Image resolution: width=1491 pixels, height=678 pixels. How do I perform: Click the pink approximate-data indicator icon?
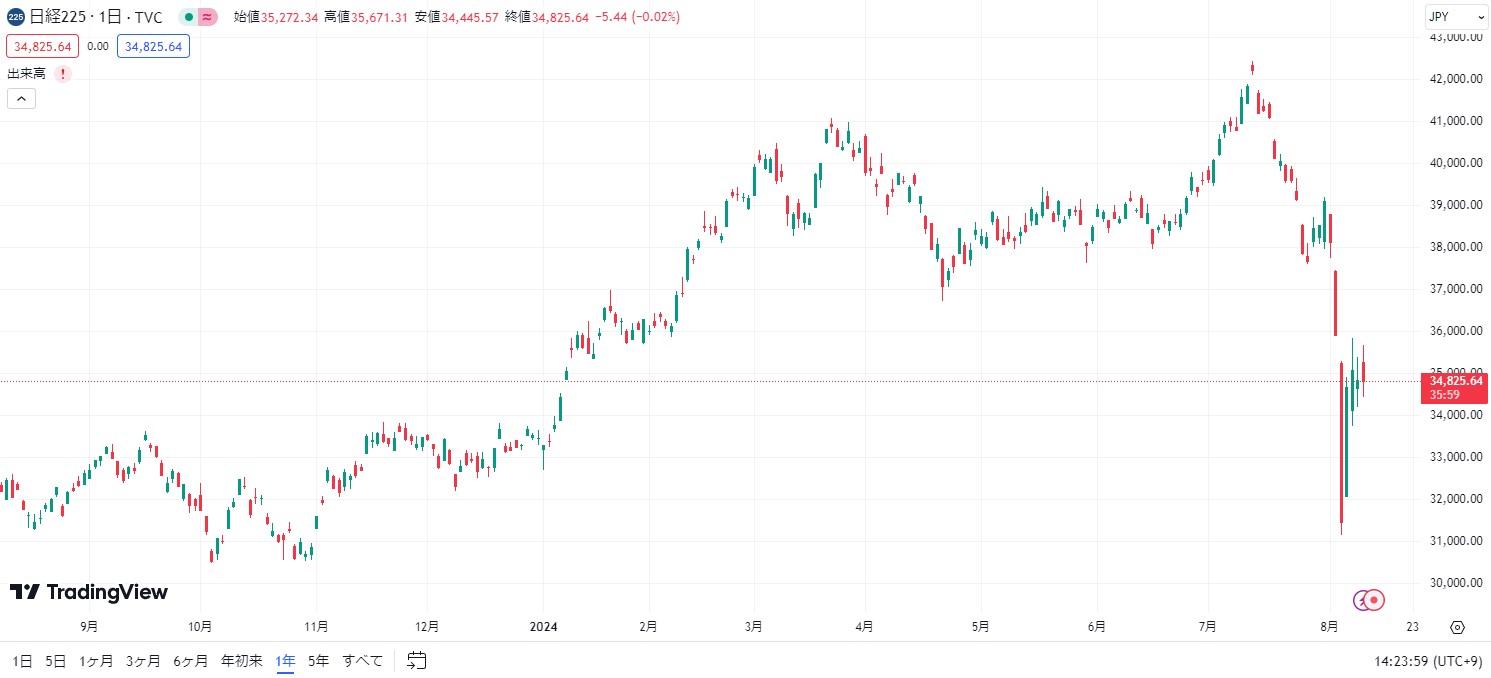point(207,17)
